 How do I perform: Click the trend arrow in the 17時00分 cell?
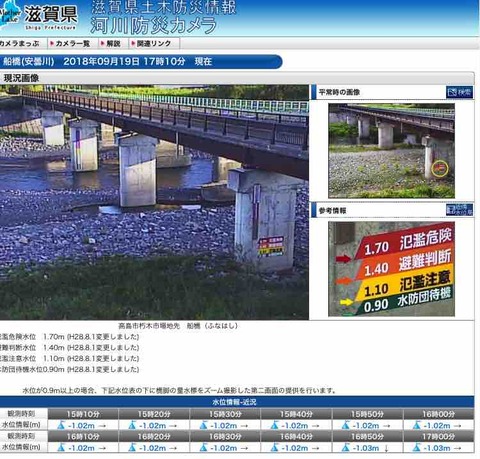point(458,448)
